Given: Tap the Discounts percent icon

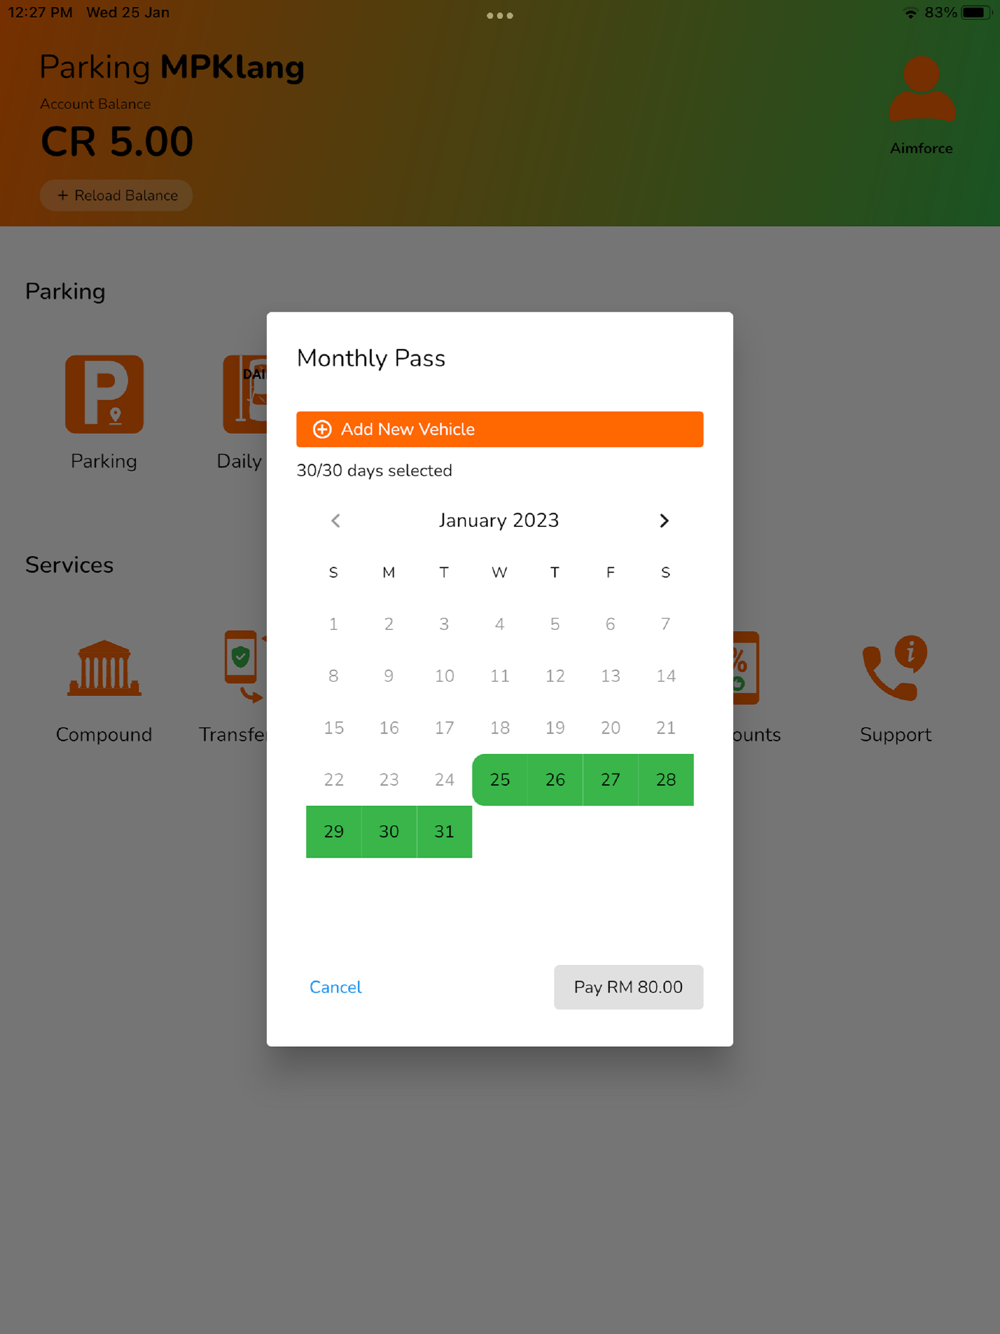Looking at the screenshot, I should point(746,668).
